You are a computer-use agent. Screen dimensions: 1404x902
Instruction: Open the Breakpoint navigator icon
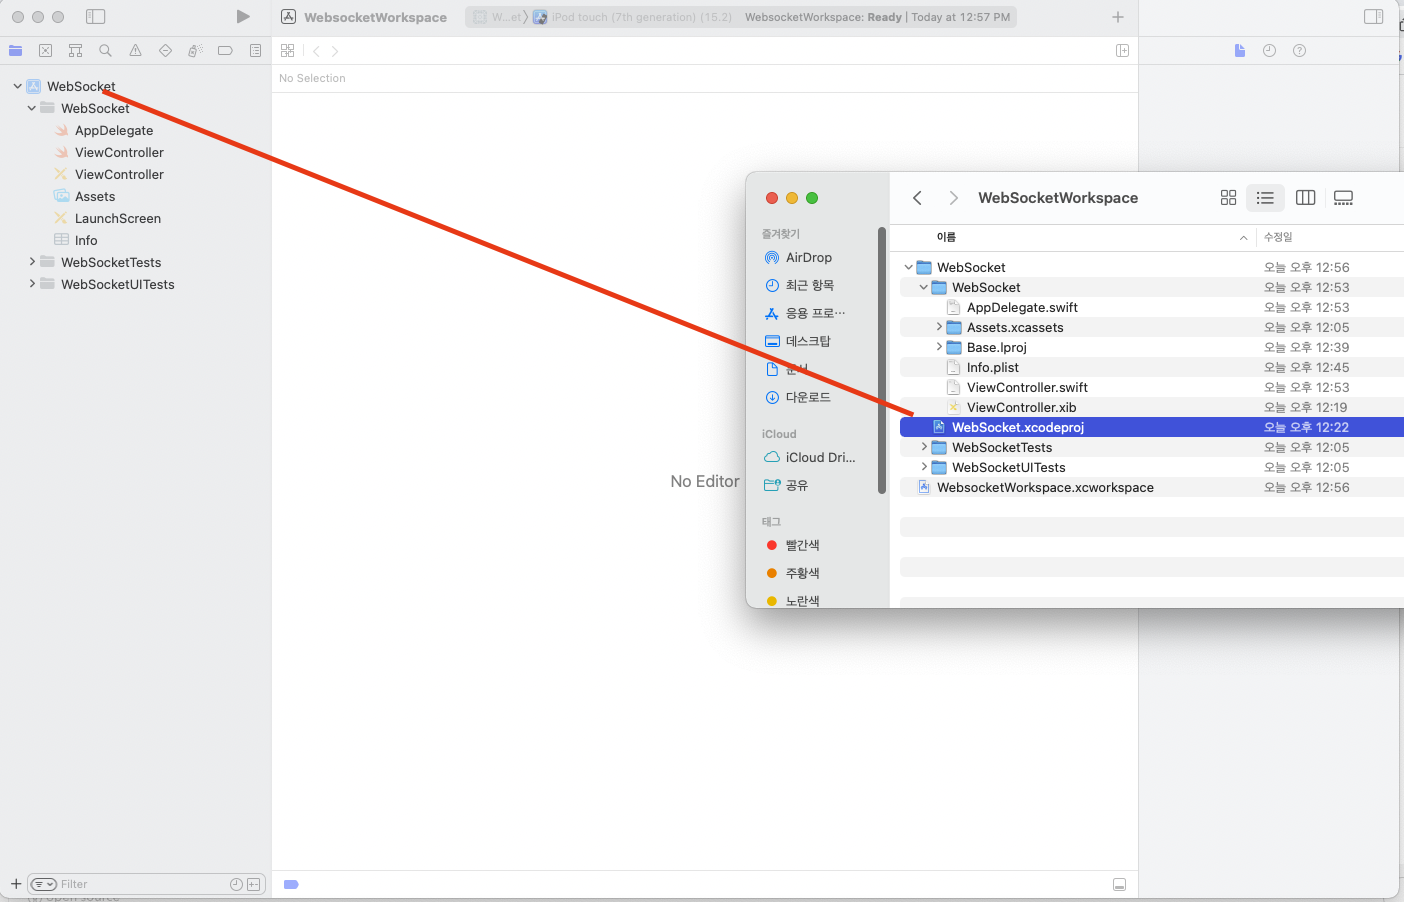(226, 51)
